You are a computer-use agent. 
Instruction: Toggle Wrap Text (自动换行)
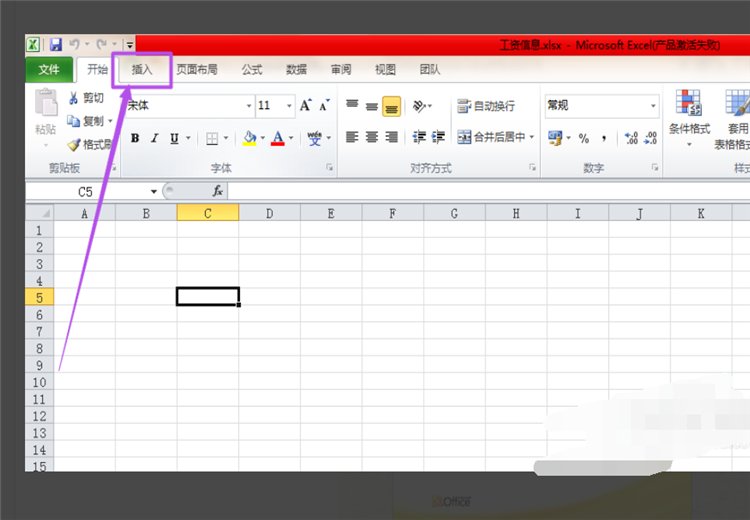tap(485, 106)
